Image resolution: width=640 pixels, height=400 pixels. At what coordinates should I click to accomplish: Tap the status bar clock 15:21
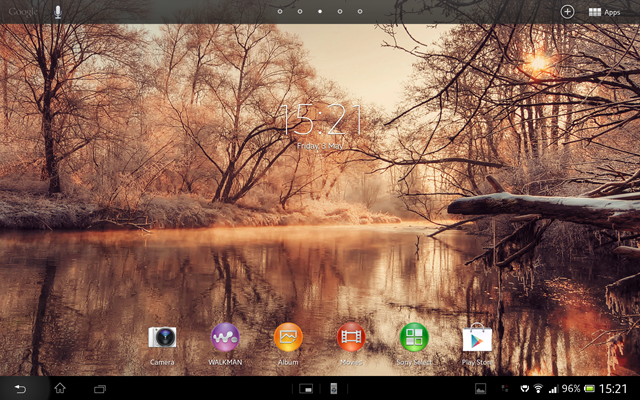point(613,389)
